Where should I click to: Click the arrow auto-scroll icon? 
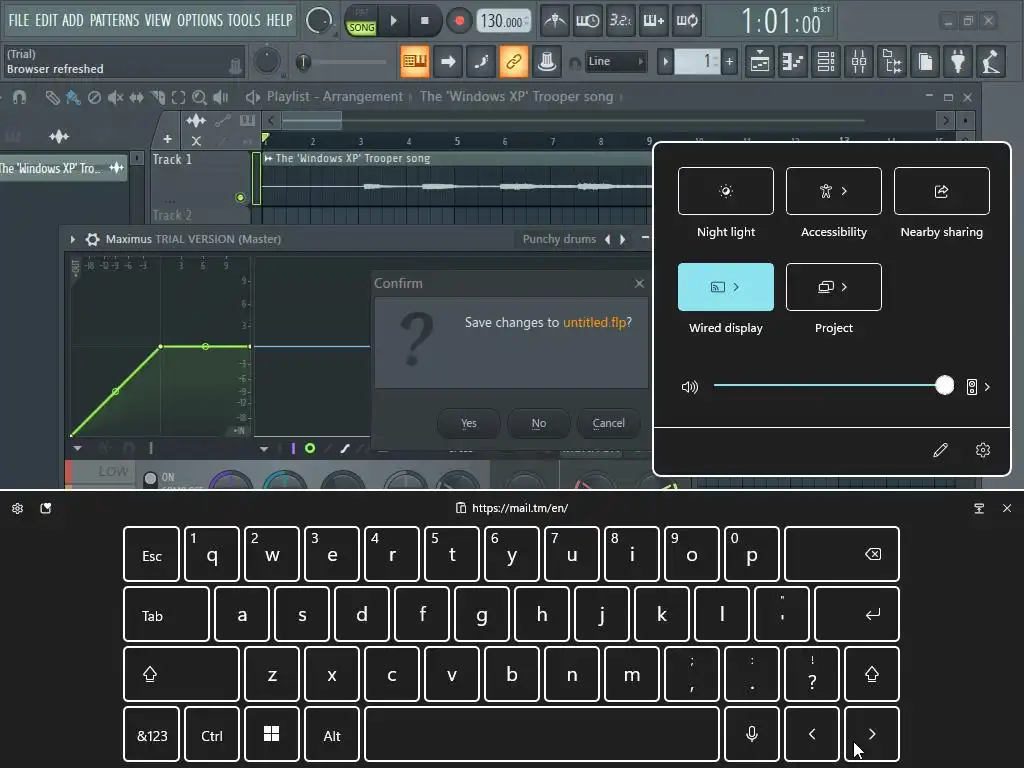pos(448,61)
